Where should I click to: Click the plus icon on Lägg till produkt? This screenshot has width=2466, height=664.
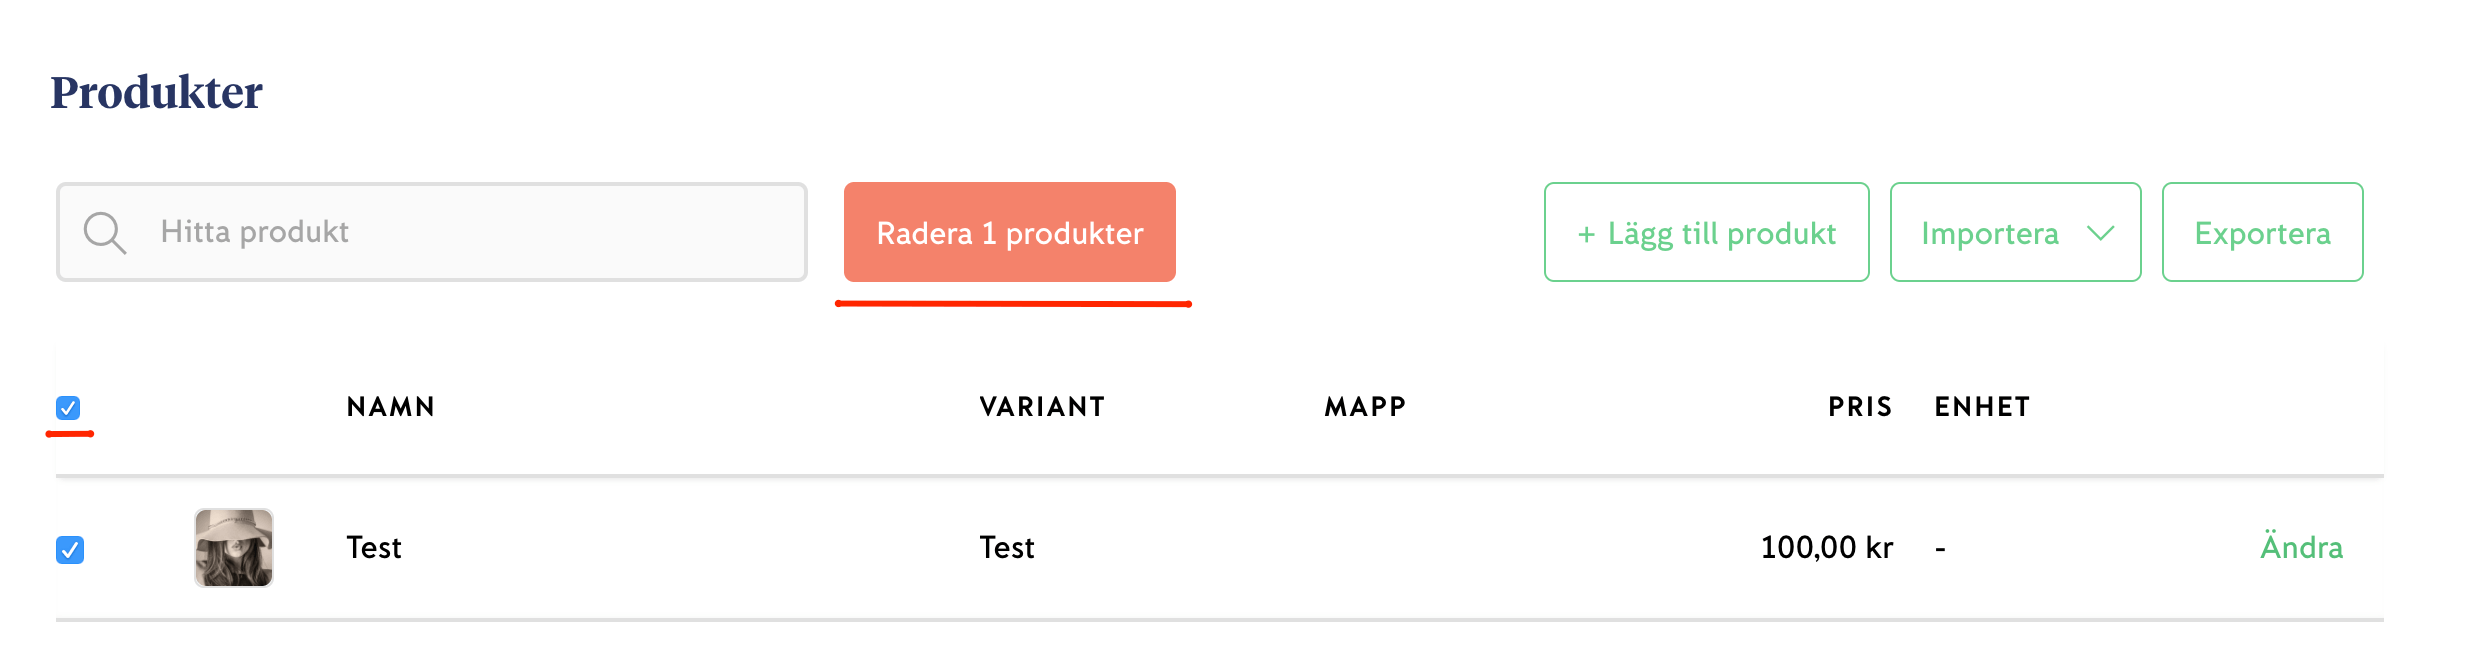[x=1586, y=235]
